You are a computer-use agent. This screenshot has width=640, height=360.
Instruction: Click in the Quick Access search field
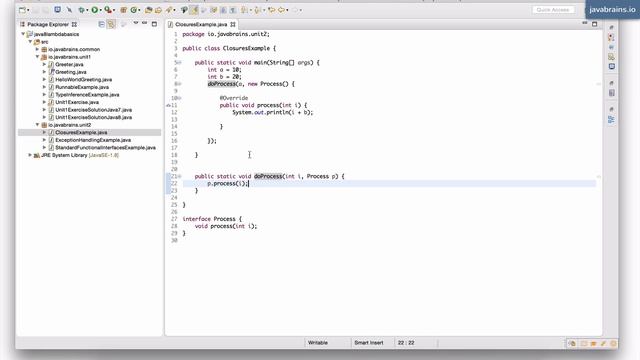click(553, 10)
